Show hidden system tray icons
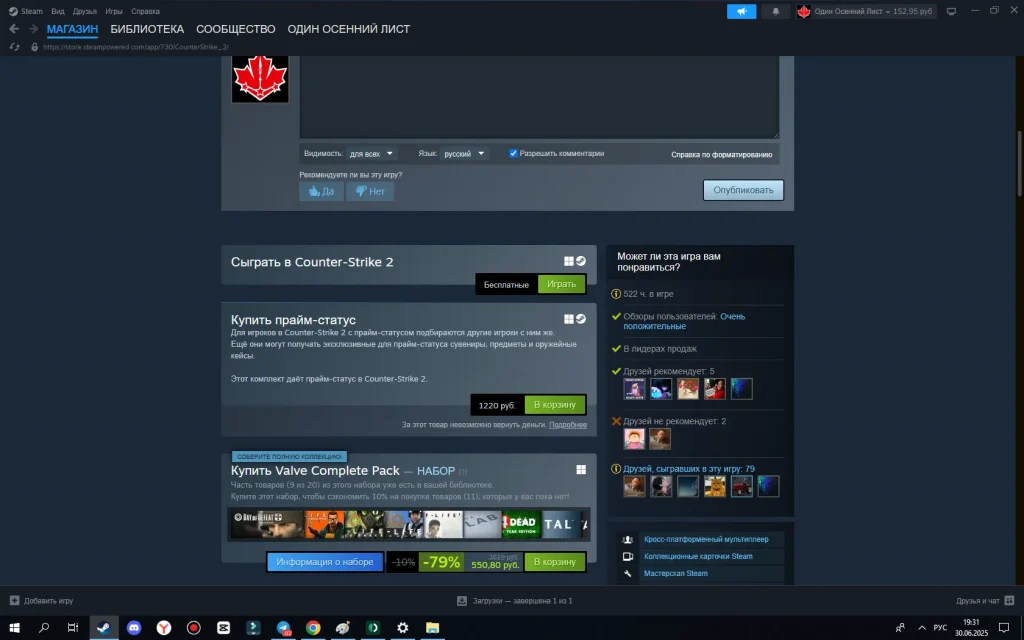This screenshot has height=640, width=1024. pos(922,628)
